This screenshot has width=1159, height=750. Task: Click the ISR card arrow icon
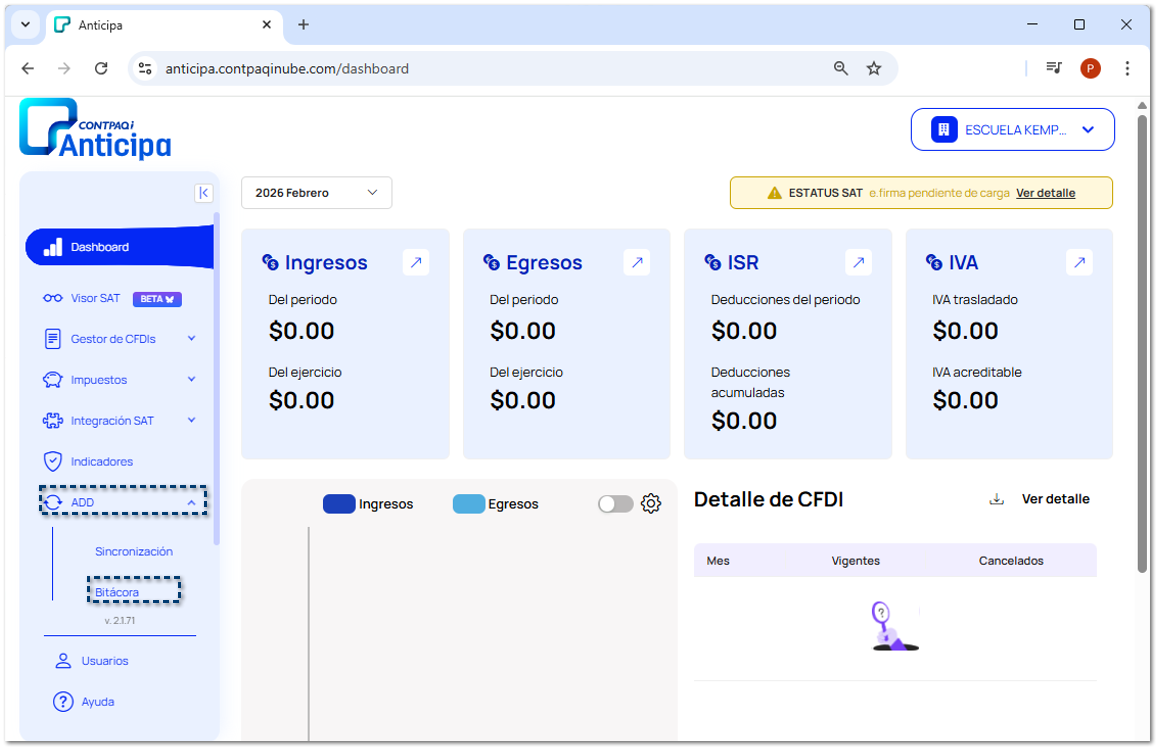[x=858, y=263]
